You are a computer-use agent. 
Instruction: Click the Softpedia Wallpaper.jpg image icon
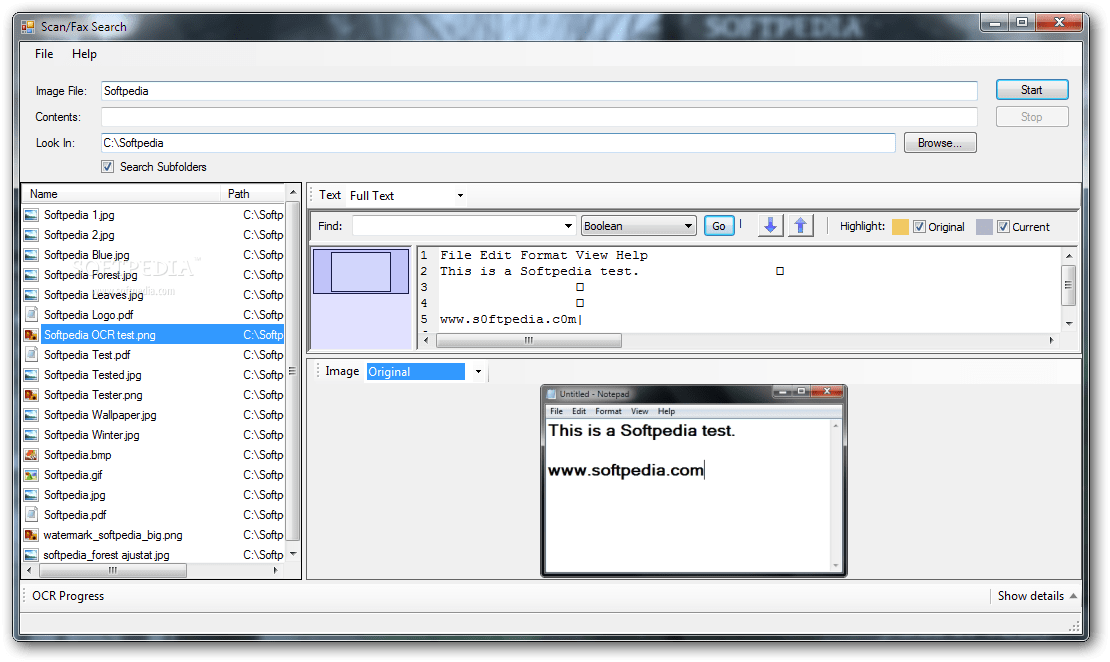click(x=31, y=415)
